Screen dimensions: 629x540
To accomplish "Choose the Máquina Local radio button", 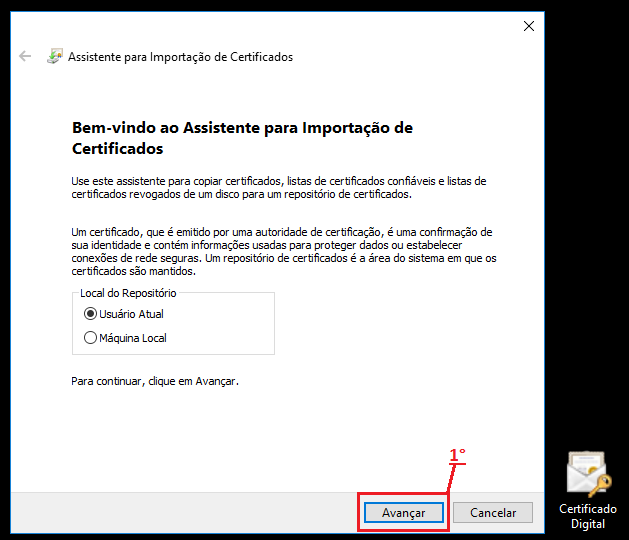I will tap(91, 338).
